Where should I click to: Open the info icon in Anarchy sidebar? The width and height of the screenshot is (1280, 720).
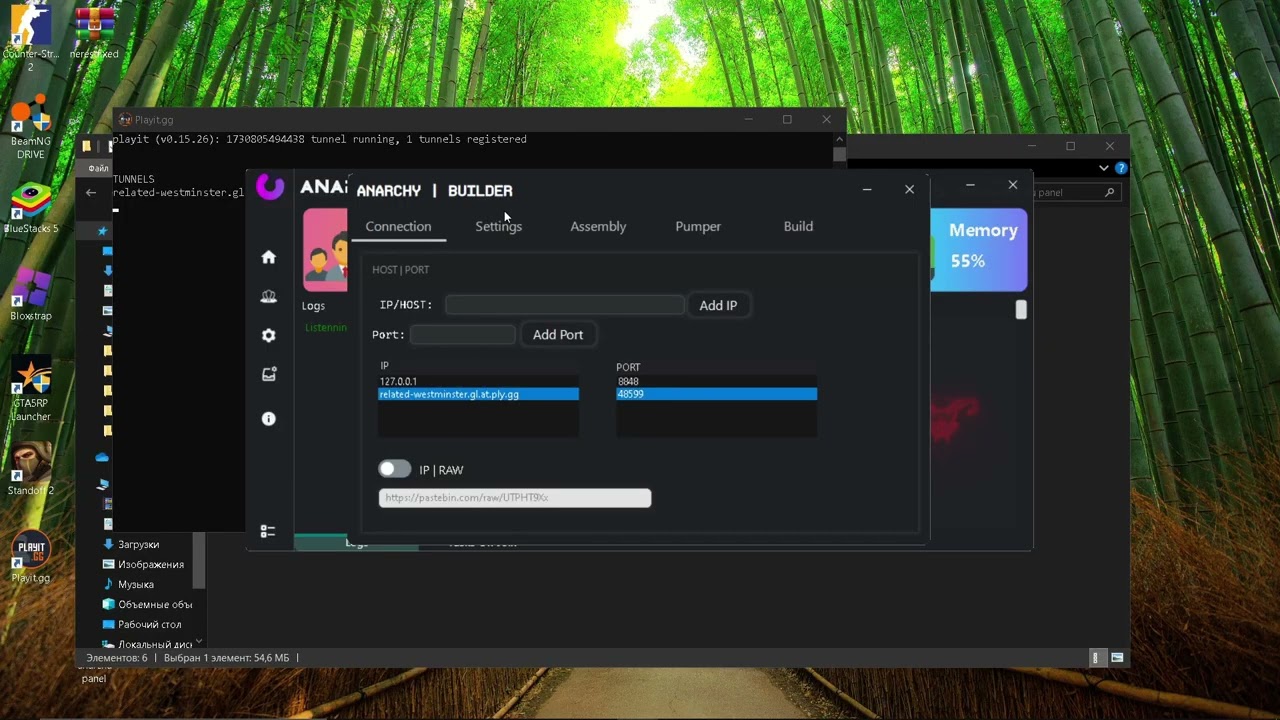268,419
